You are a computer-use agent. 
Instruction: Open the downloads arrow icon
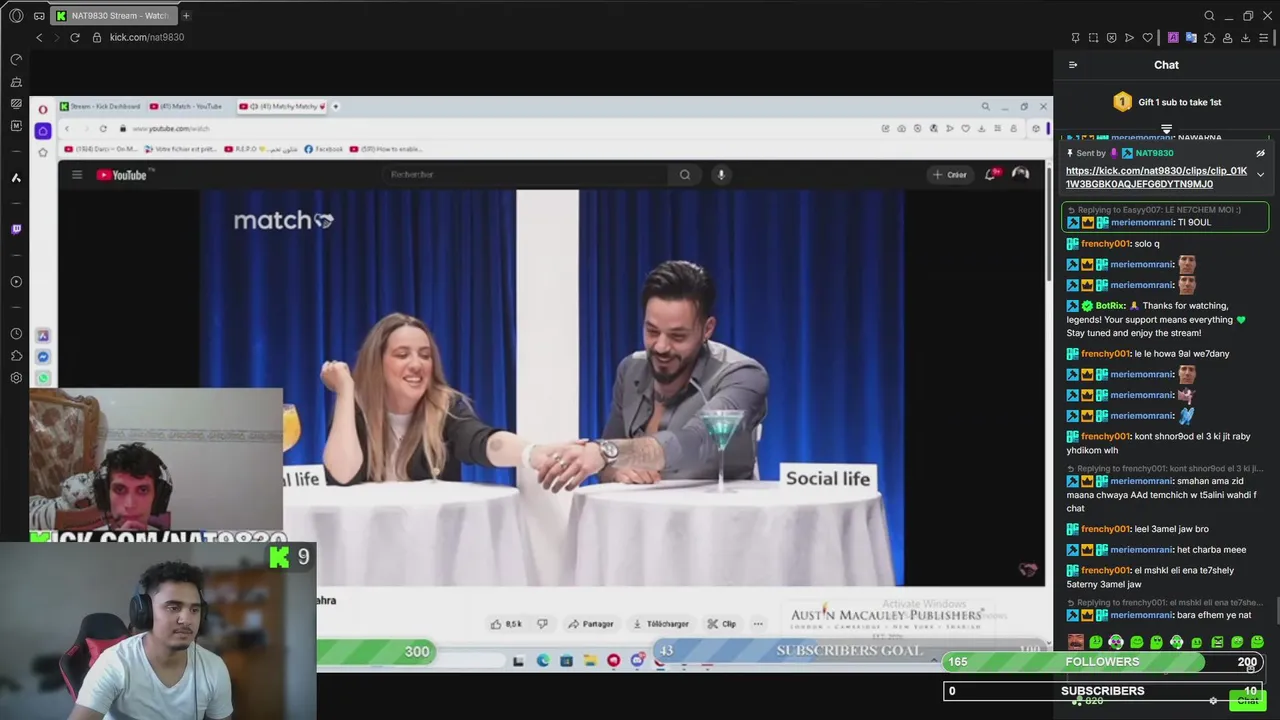pos(1245,38)
